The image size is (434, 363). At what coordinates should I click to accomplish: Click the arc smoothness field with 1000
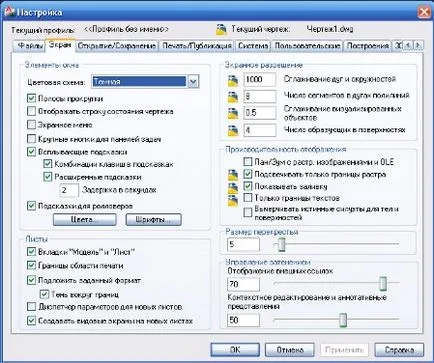pos(260,80)
